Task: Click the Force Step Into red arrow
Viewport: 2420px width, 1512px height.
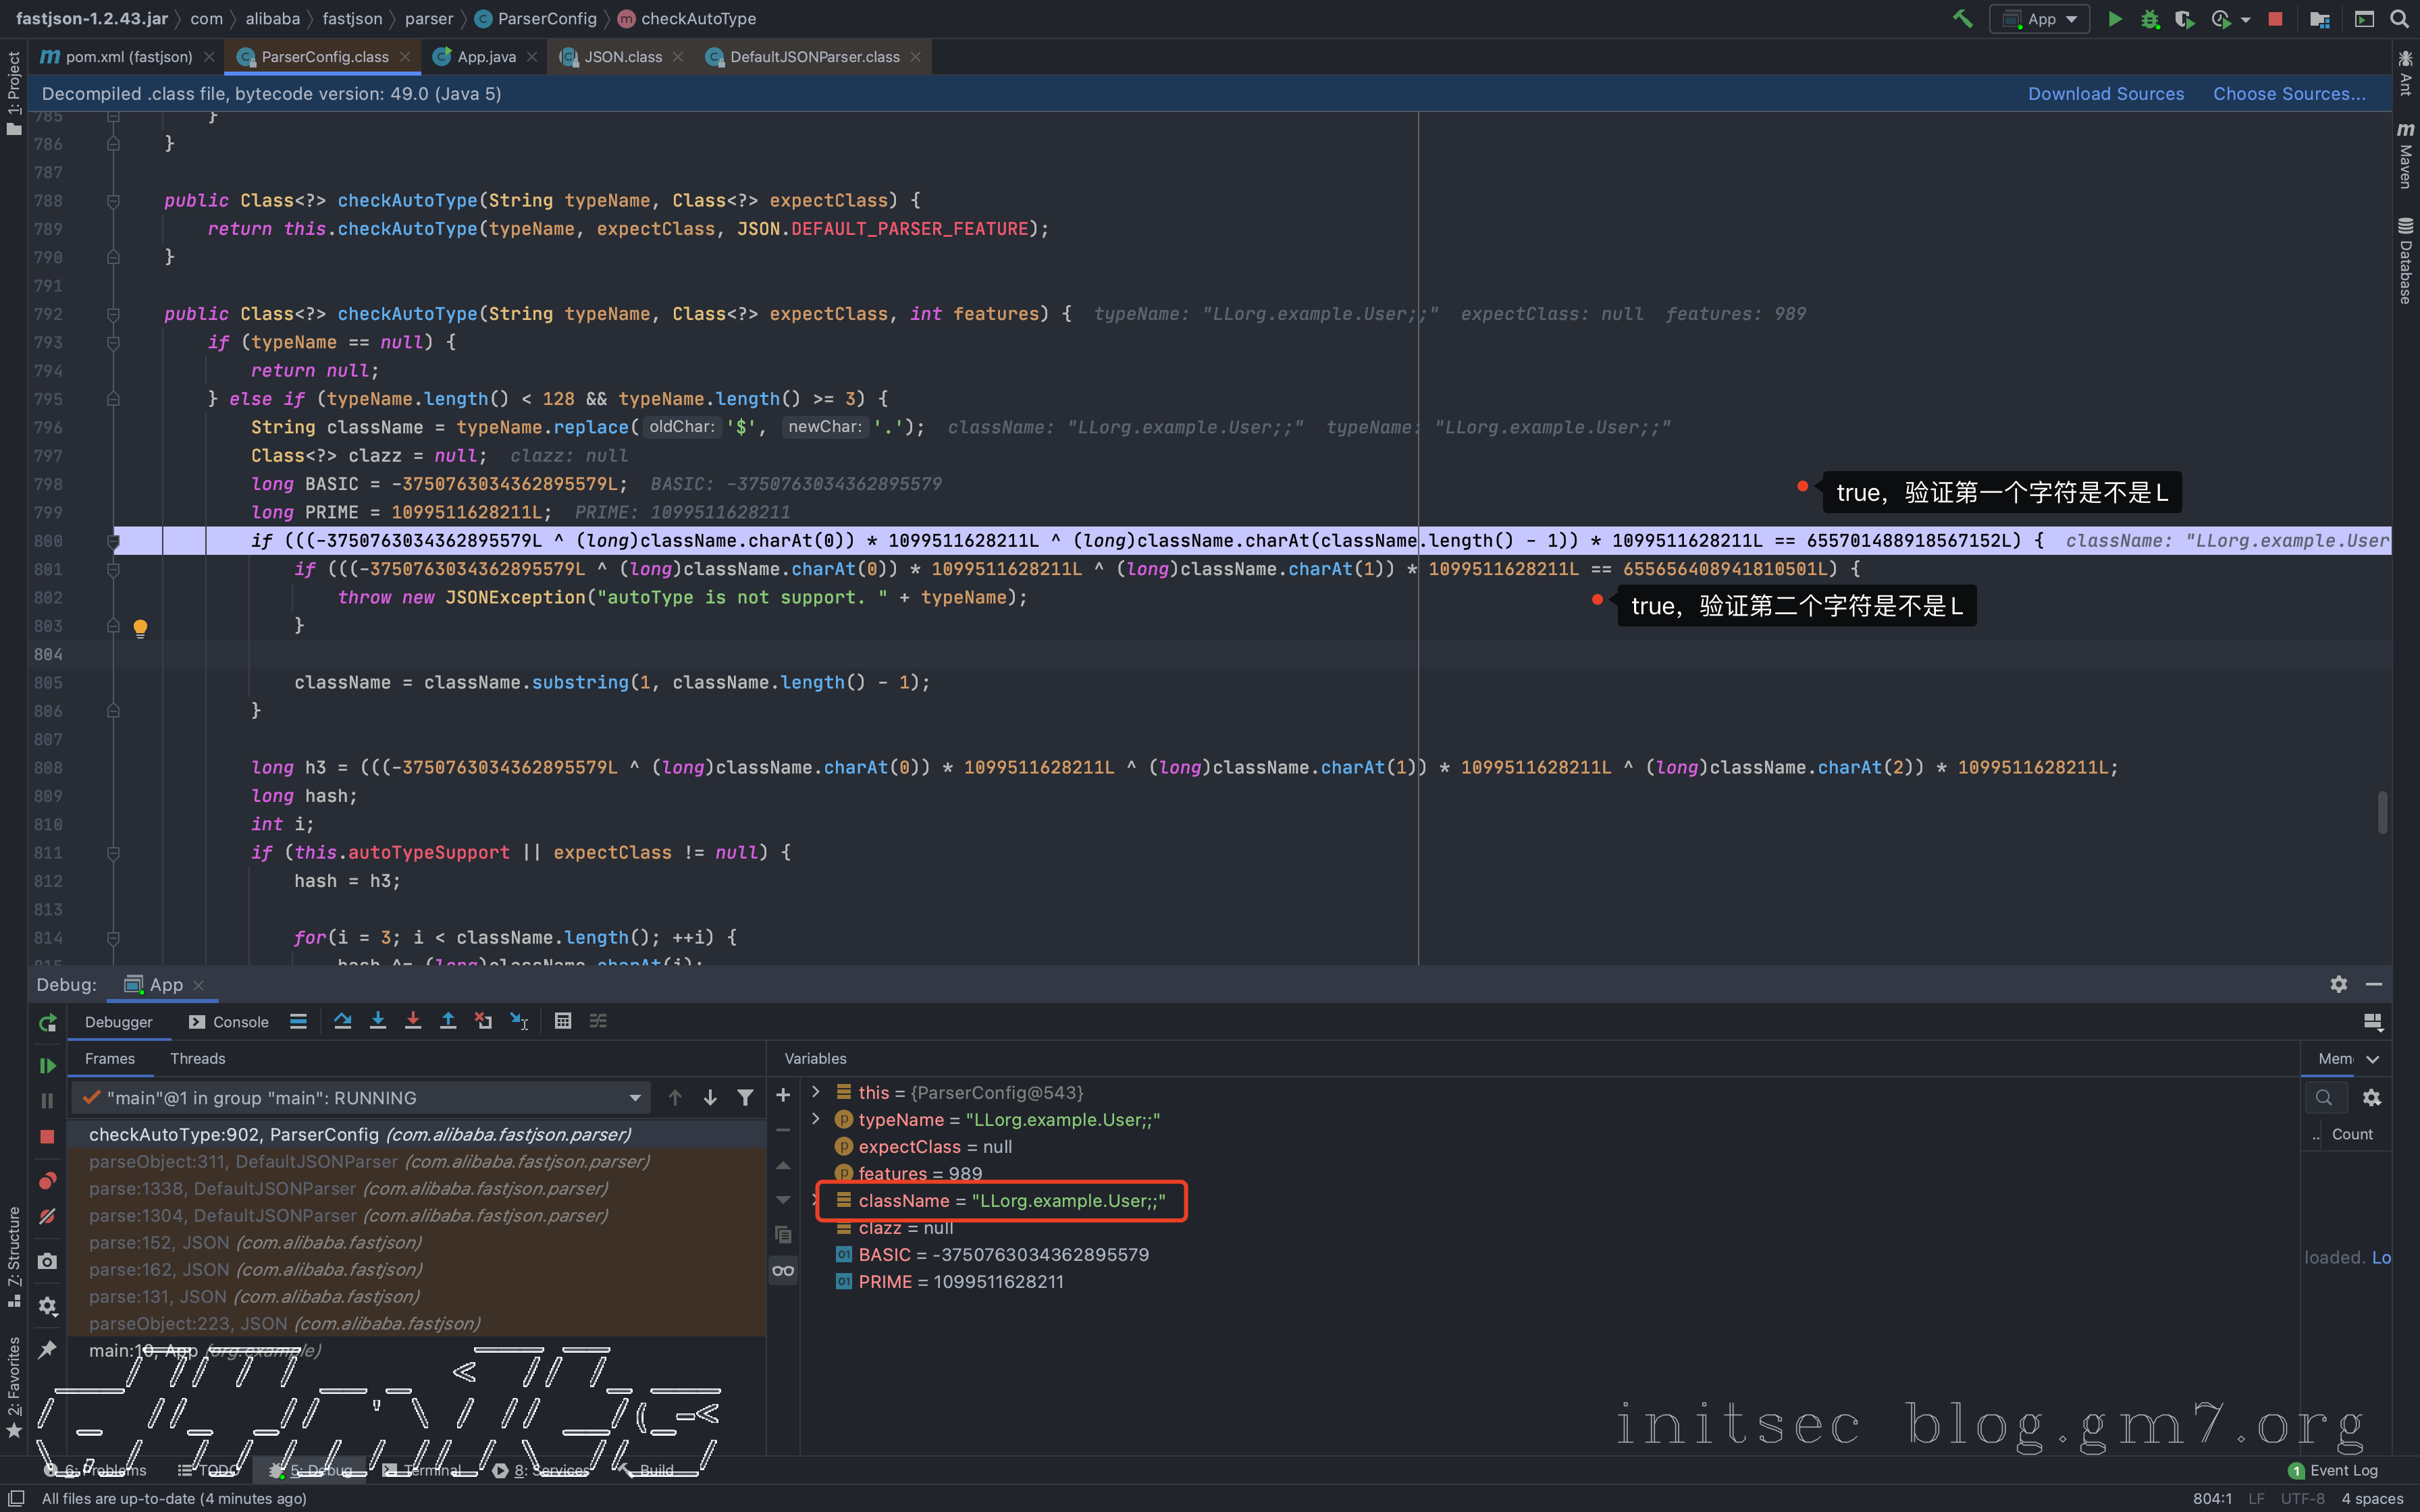Action: coord(413,1021)
